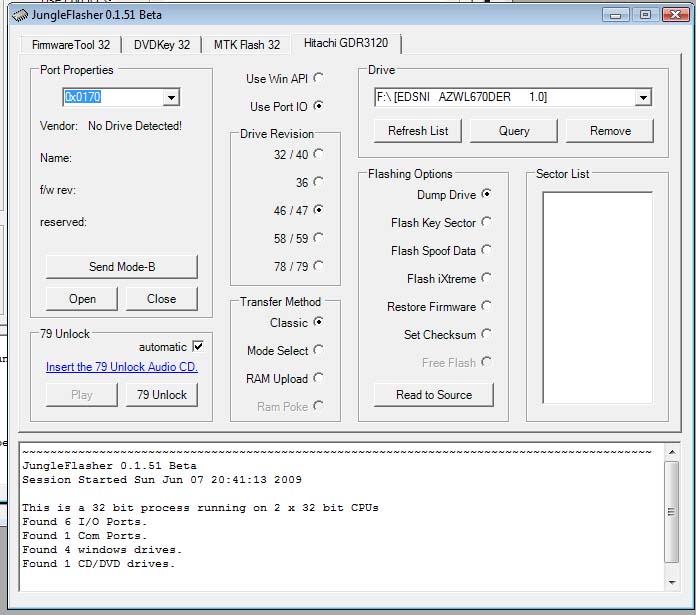This screenshot has height=615, width=696.
Task: Click the Read to Source button
Action: point(434,395)
